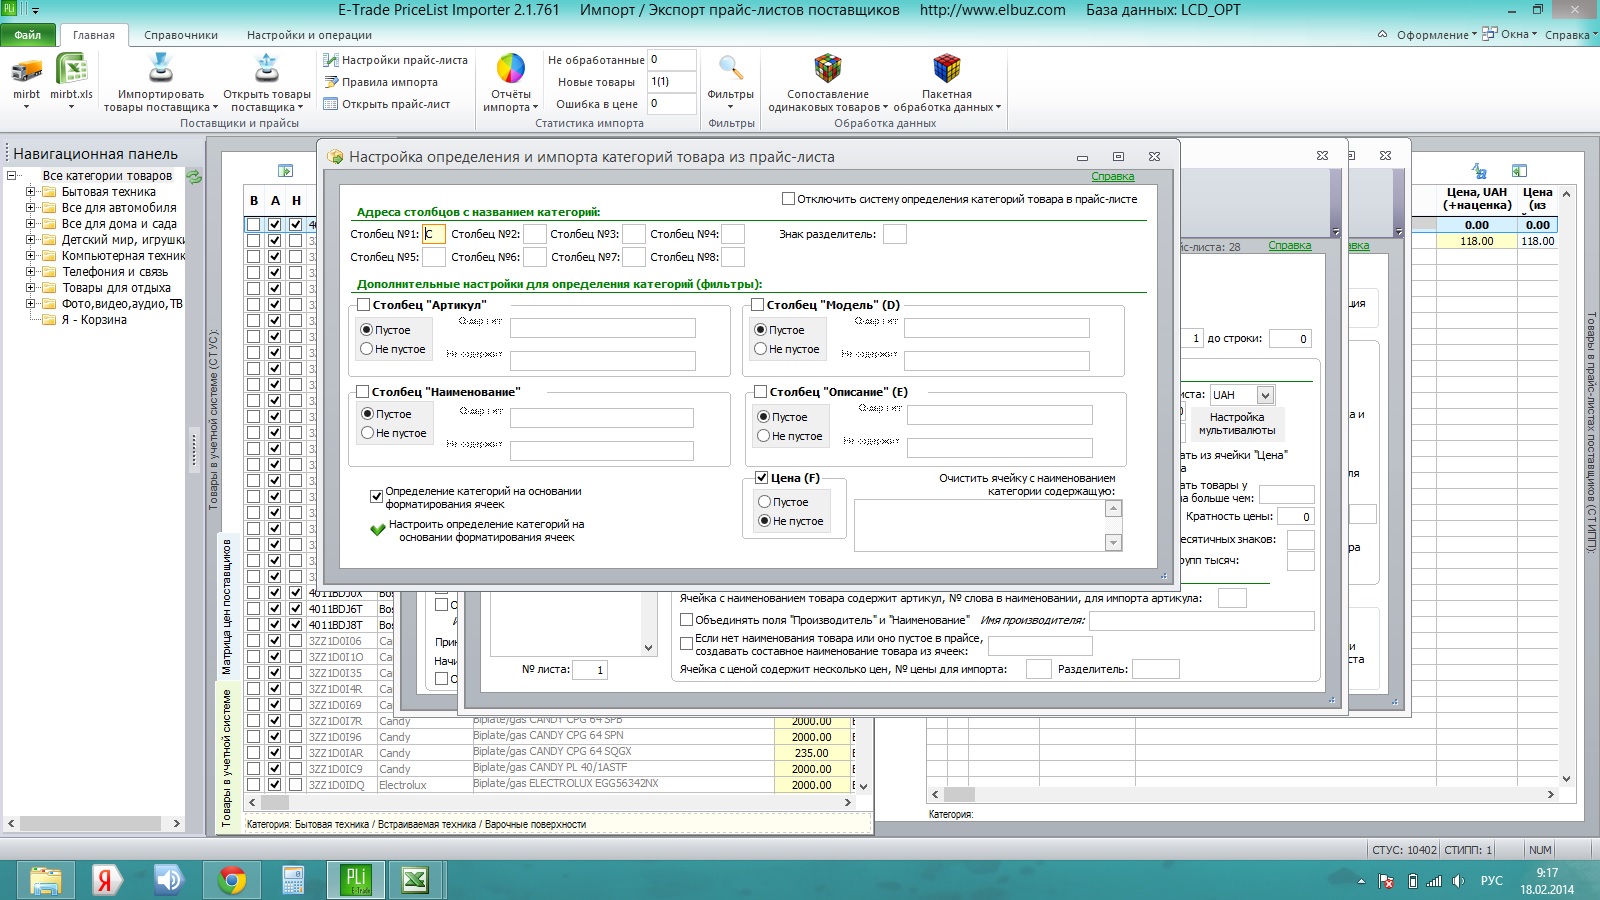Collapse the Все категории товаров root node
Viewport: 1600px width, 900px height.
point(12,176)
